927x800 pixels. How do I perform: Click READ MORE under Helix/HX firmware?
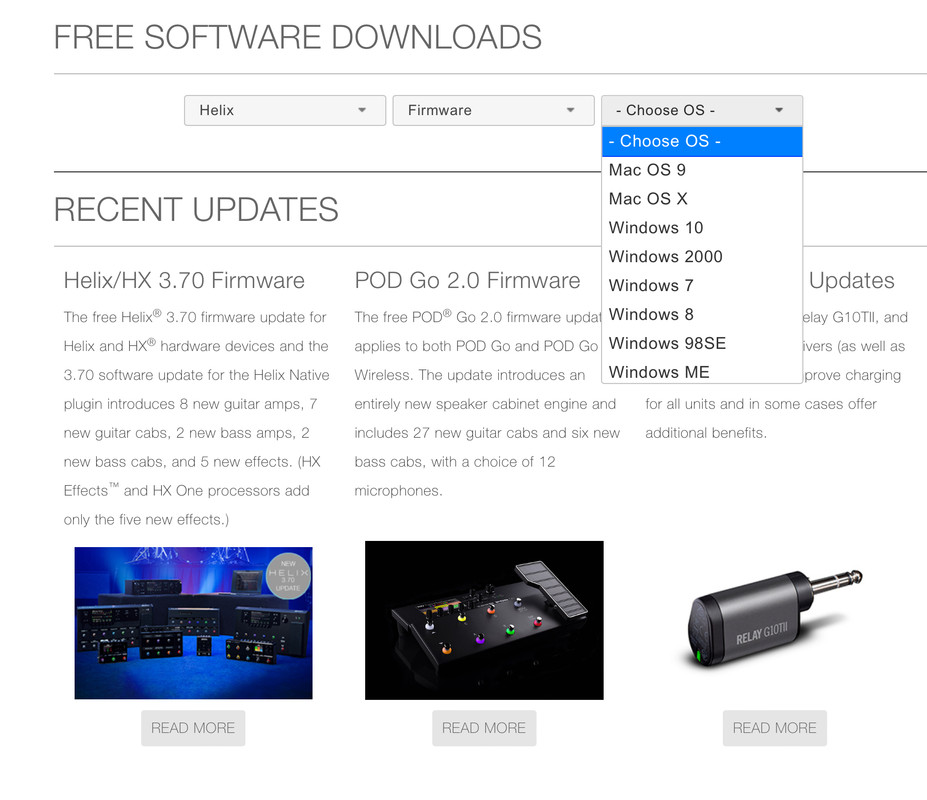coord(193,728)
